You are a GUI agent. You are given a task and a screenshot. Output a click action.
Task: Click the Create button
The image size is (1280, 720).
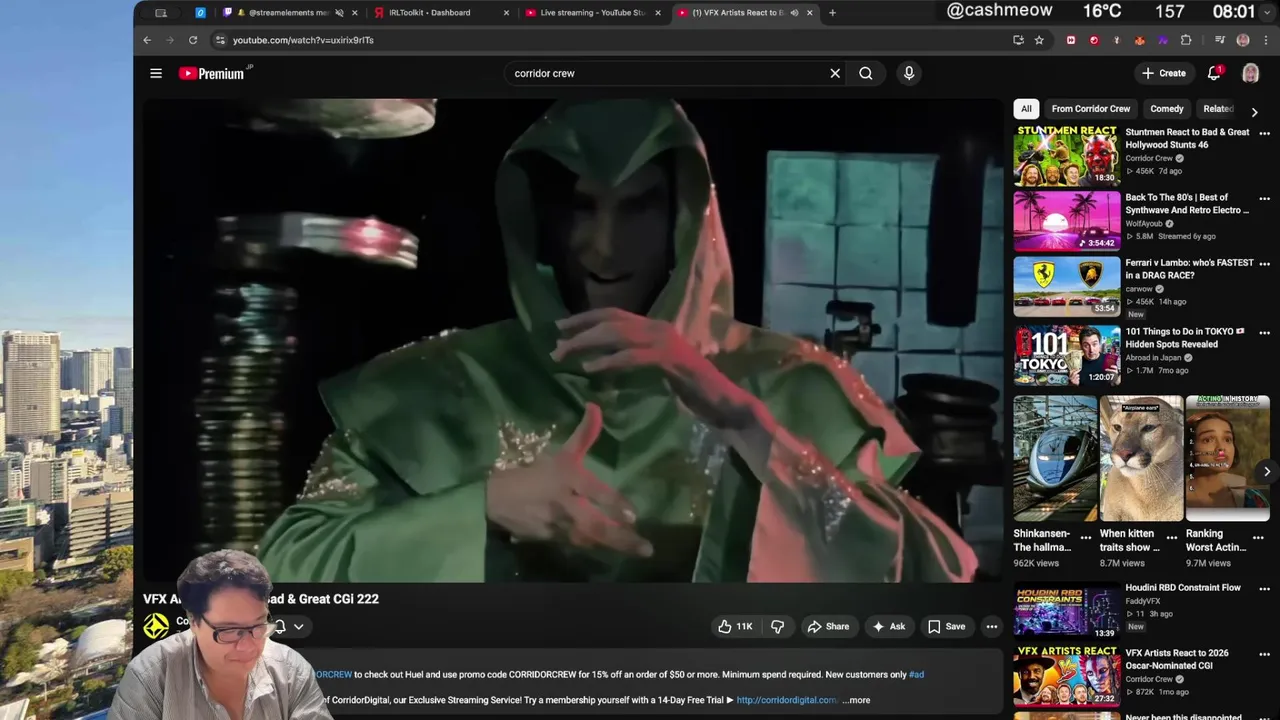(x=1165, y=73)
